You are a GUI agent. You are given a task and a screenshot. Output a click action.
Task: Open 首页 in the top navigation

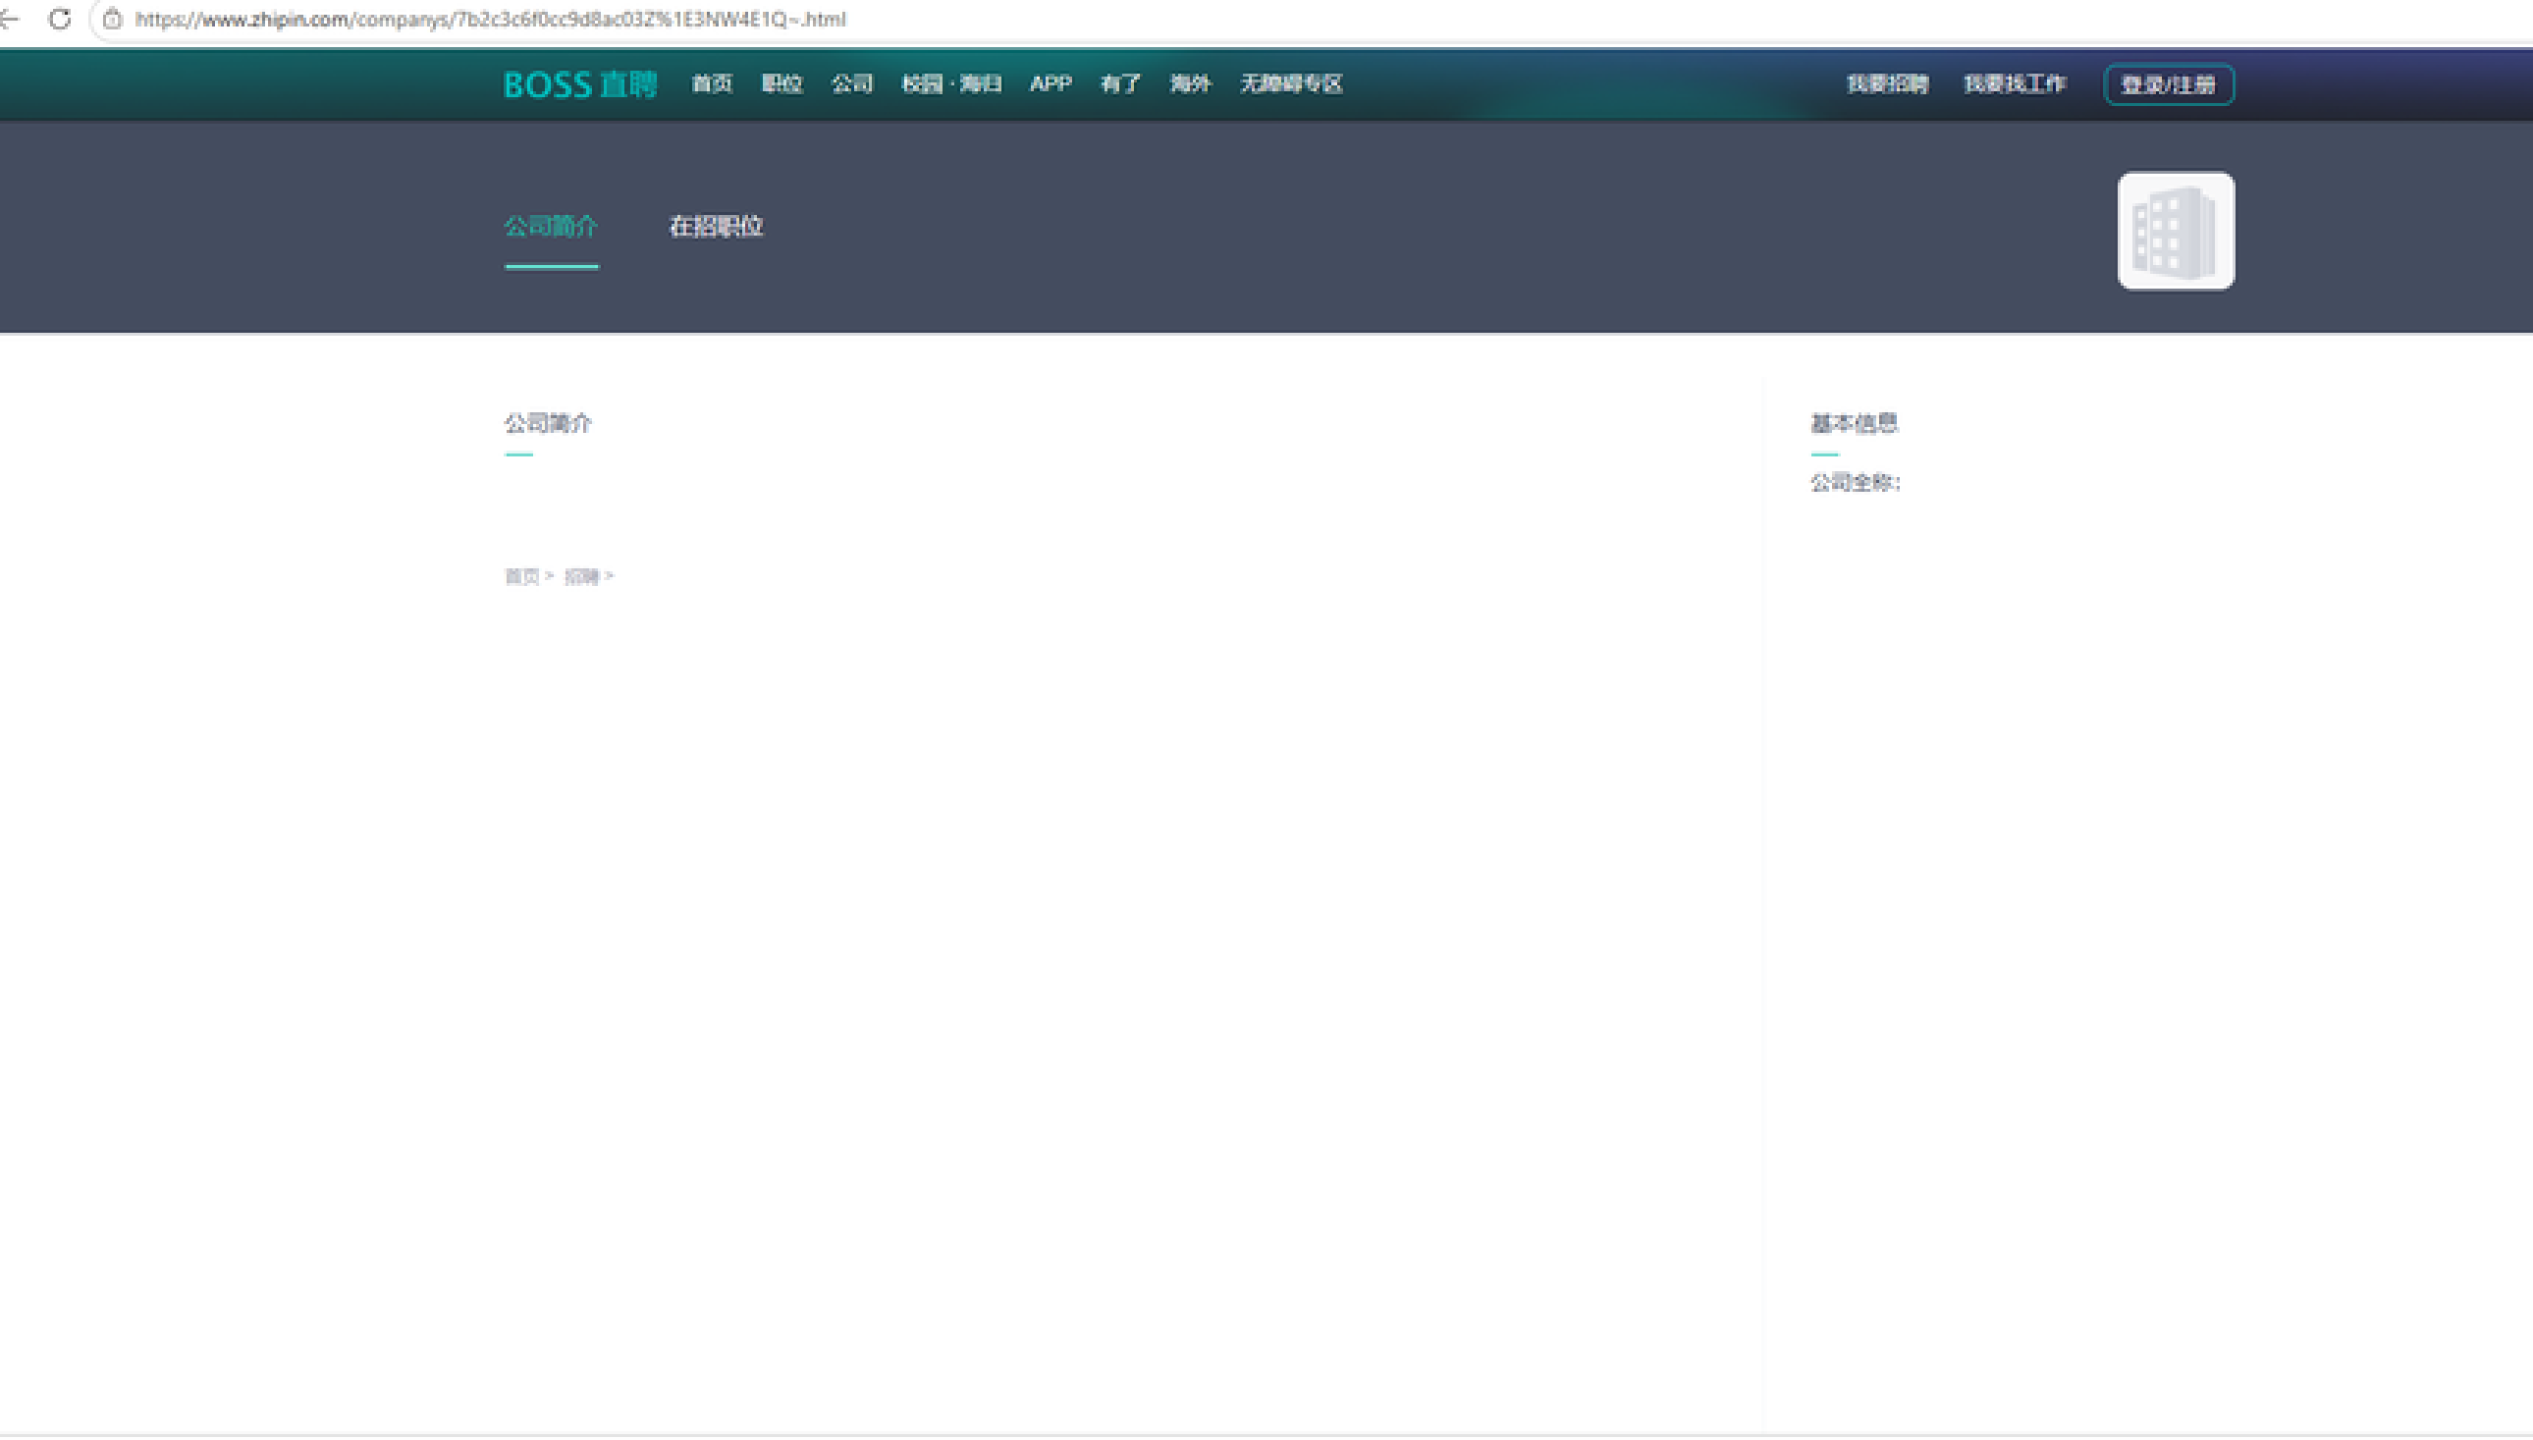tap(712, 84)
